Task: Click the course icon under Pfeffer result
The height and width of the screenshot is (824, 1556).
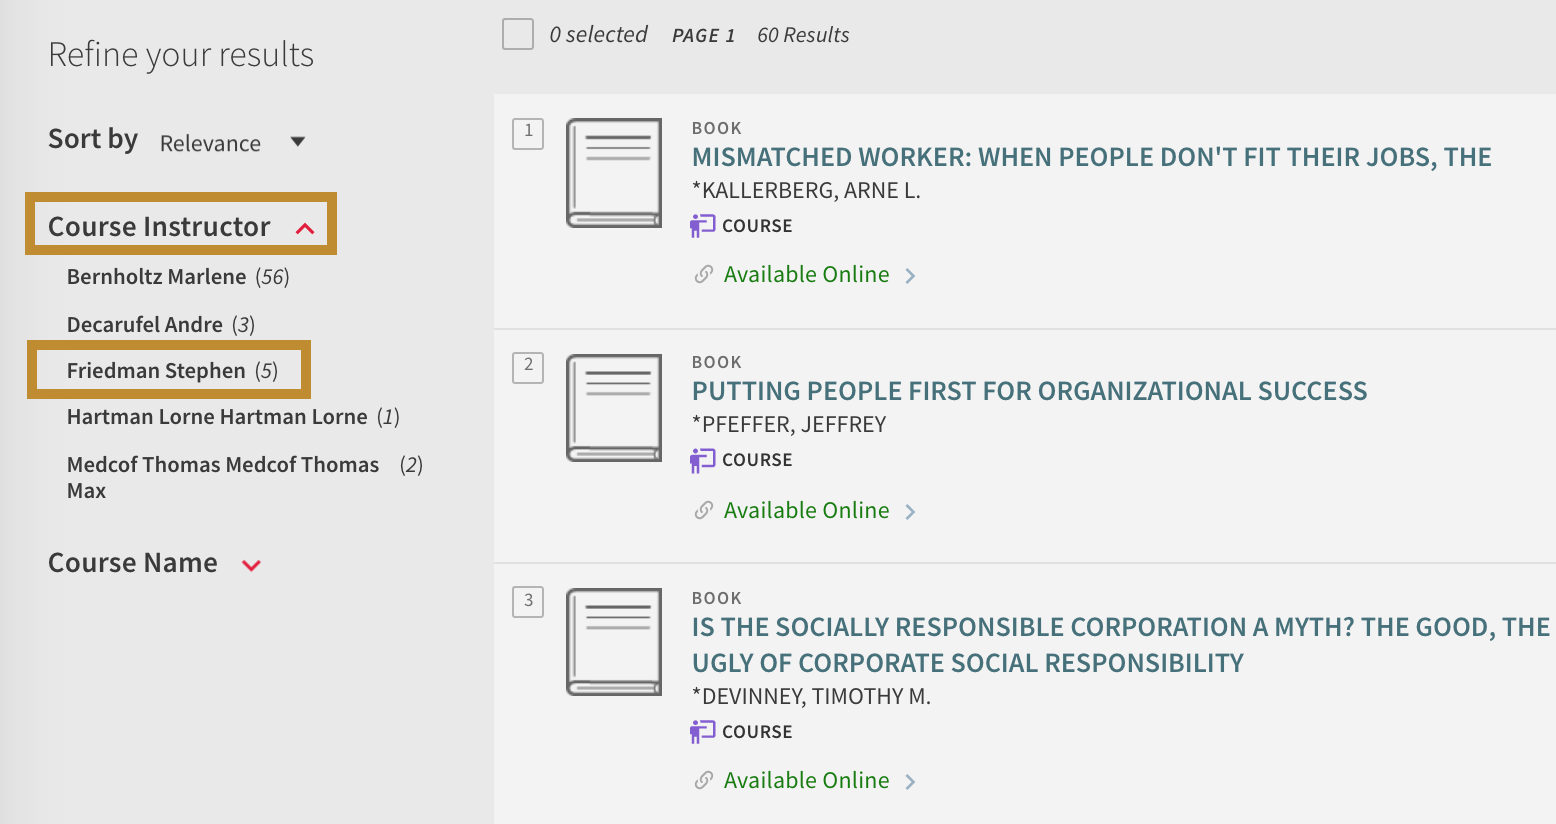Action: pyautogui.click(x=702, y=460)
